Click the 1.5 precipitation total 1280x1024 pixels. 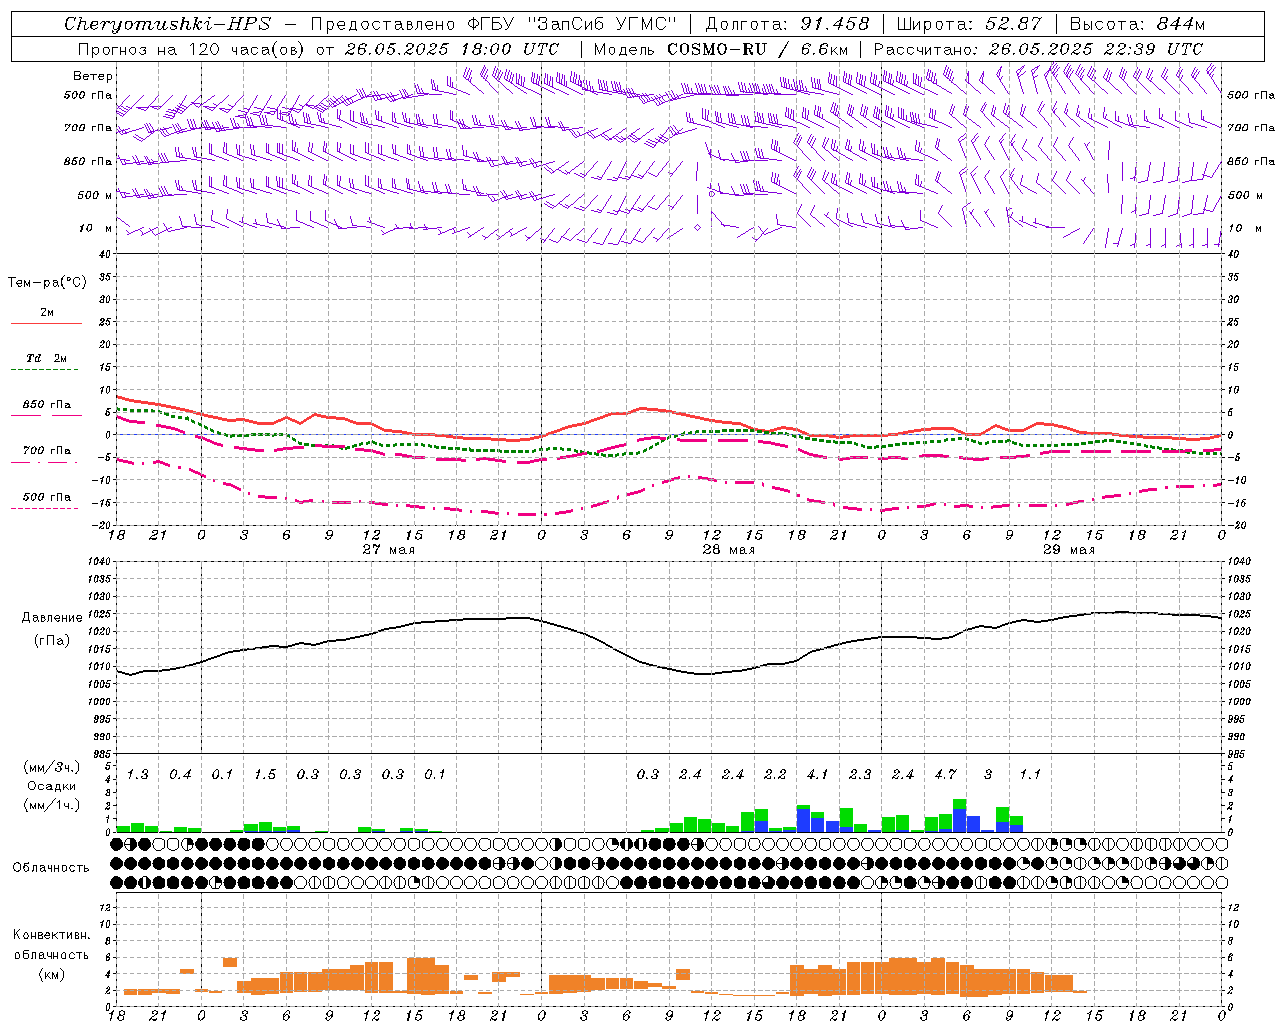pos(265,775)
